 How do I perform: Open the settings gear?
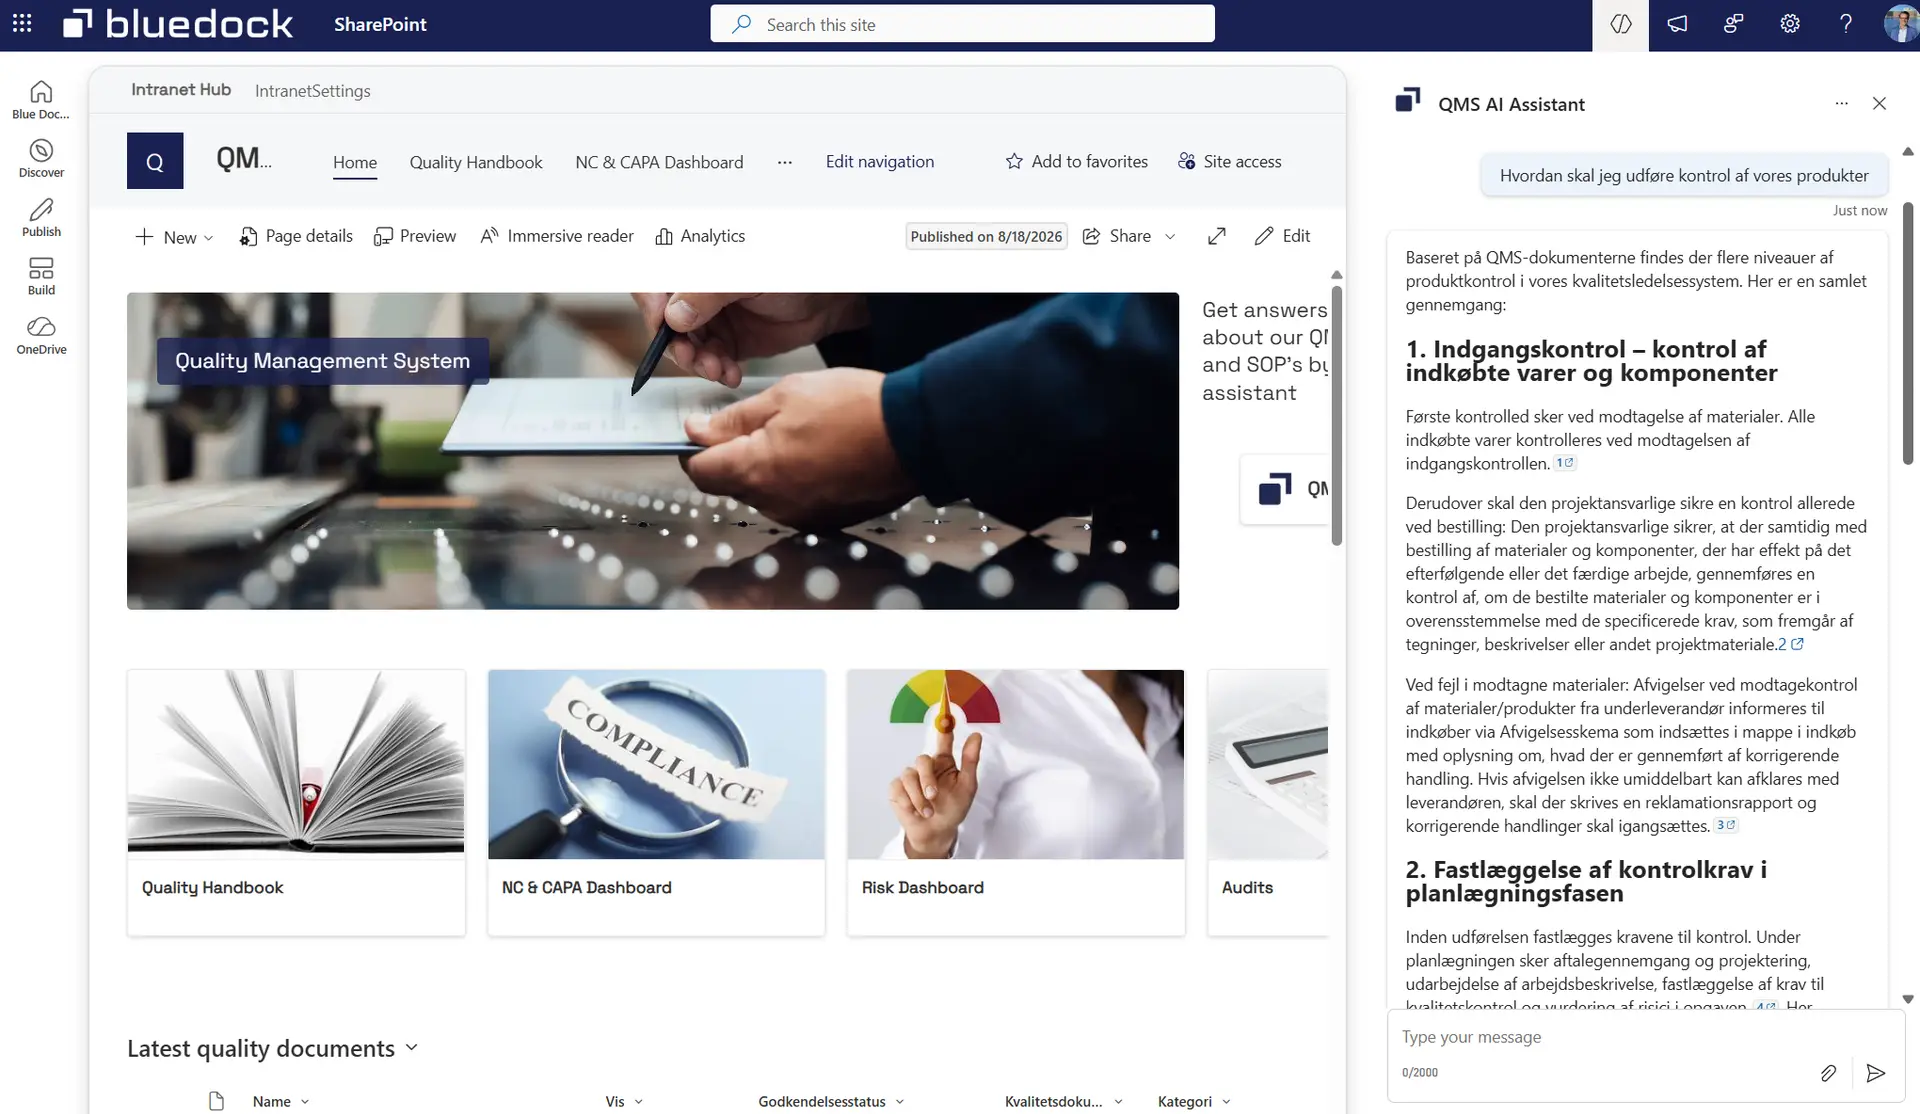tap(1790, 24)
